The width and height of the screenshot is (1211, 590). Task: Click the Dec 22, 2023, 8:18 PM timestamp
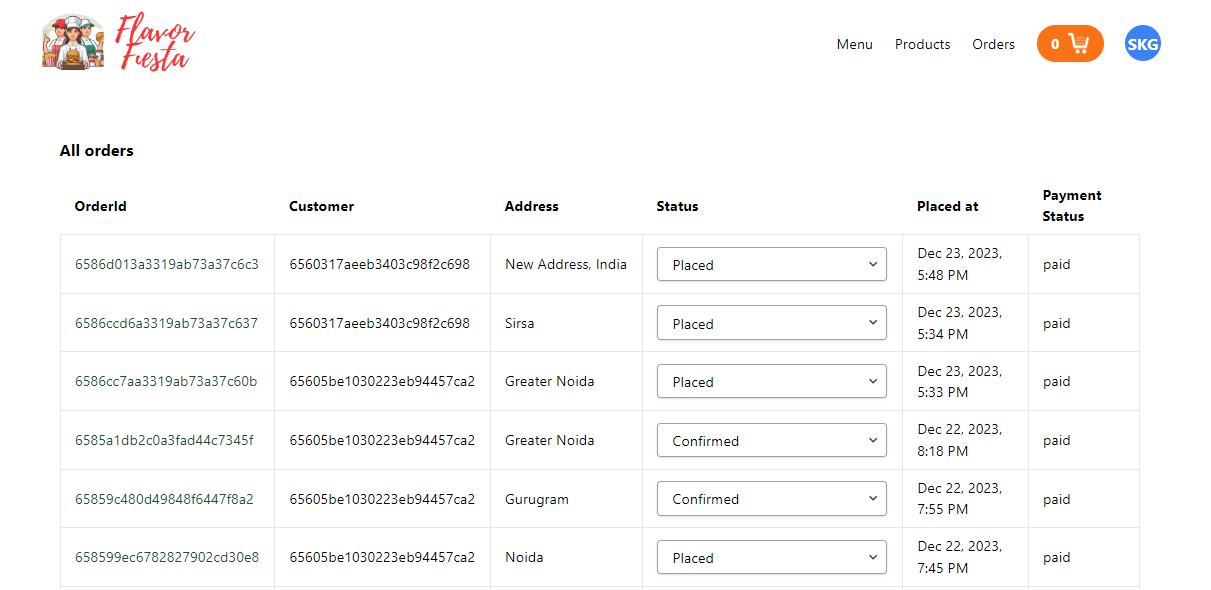[x=959, y=440]
